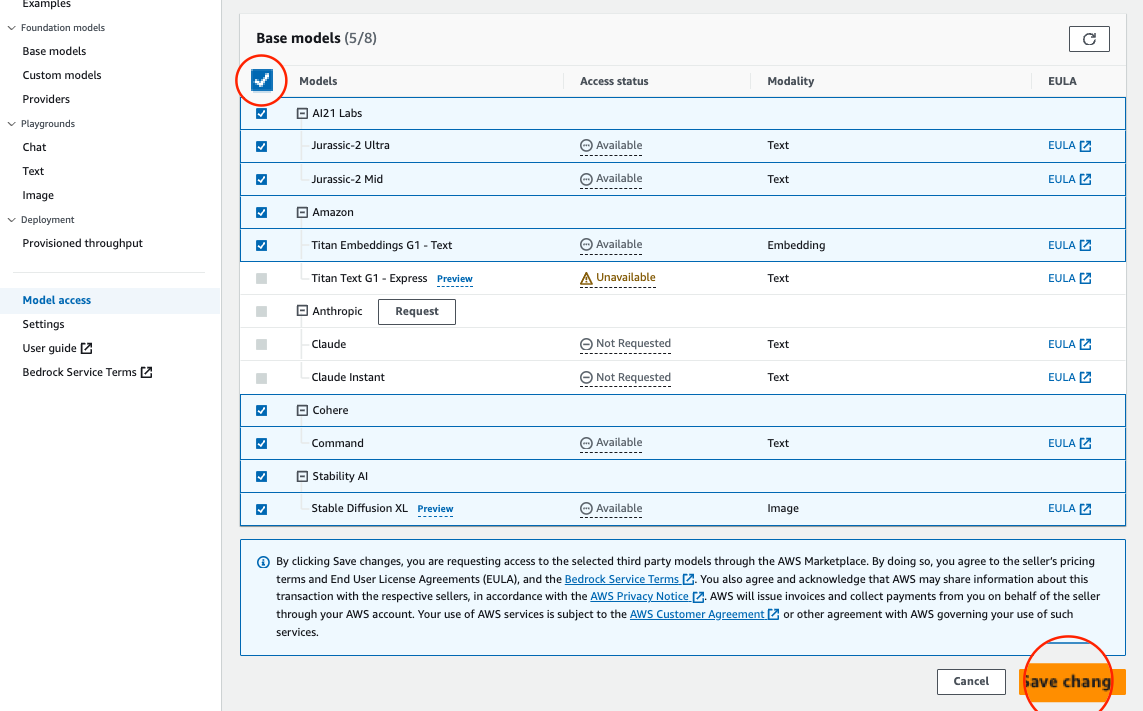Refresh the Base models table
The width and height of the screenshot is (1143, 711).
click(x=1089, y=39)
